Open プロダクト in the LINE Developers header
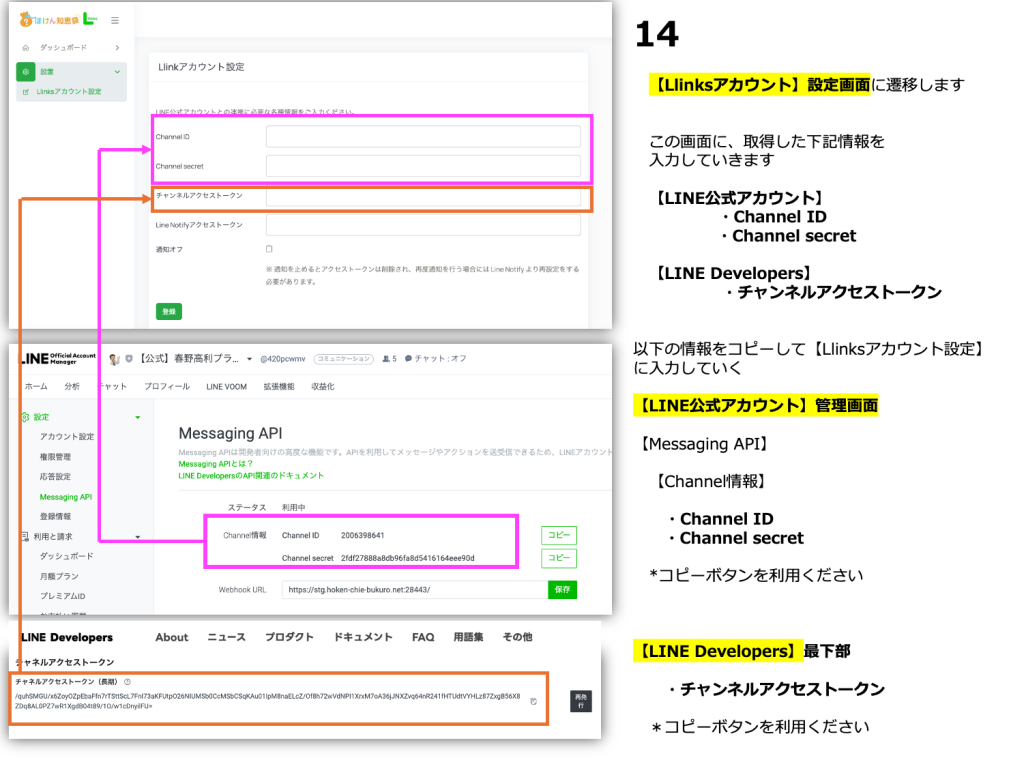 tap(289, 637)
